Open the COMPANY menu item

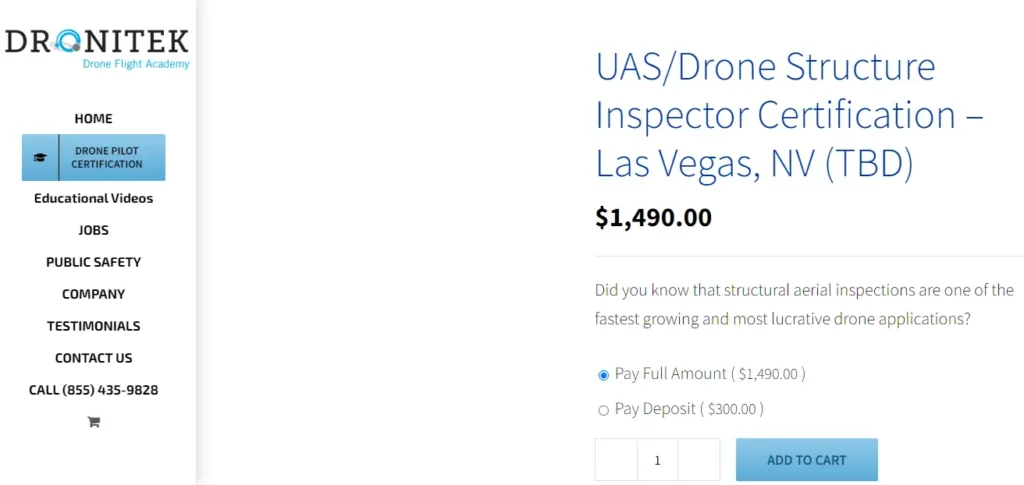click(x=94, y=294)
